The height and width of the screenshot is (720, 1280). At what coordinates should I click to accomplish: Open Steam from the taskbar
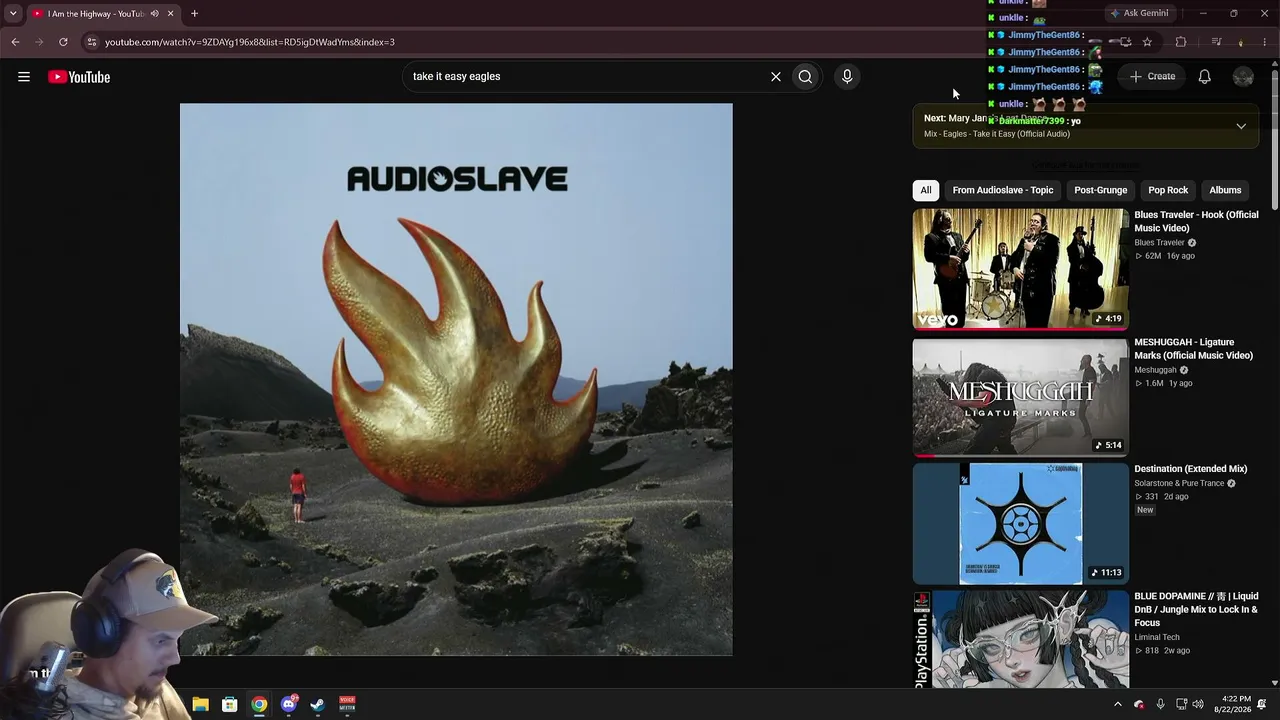318,704
